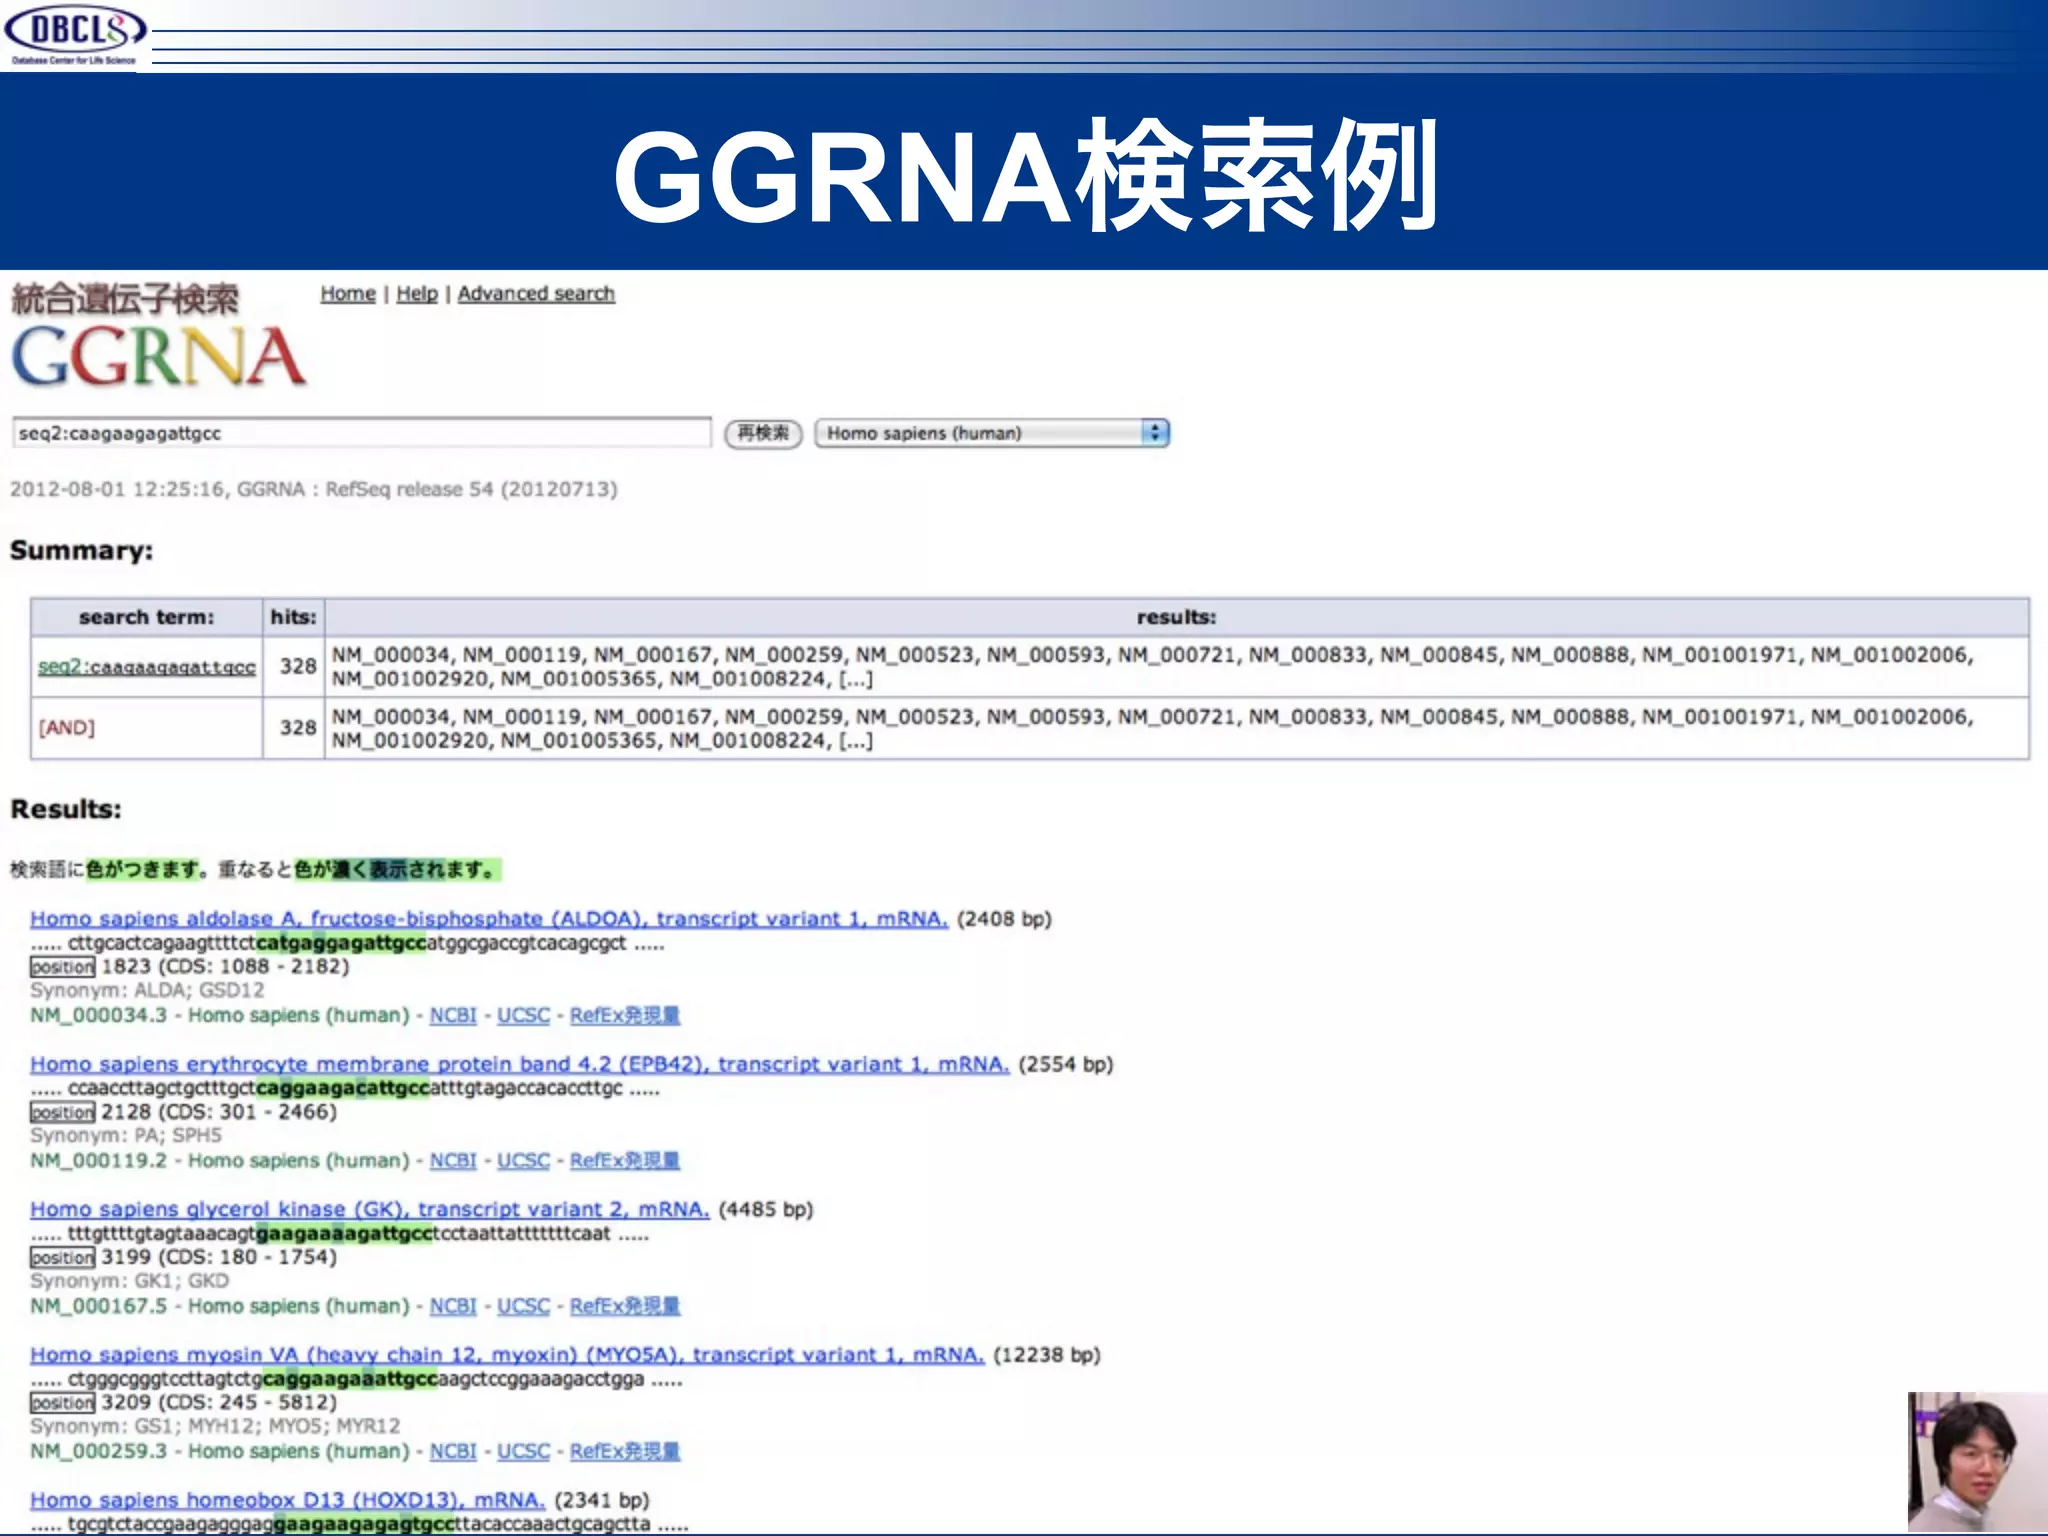Click Synonym: ALDA; GSD12 text
This screenshot has height=1536, width=2048.
pyautogui.click(x=147, y=991)
